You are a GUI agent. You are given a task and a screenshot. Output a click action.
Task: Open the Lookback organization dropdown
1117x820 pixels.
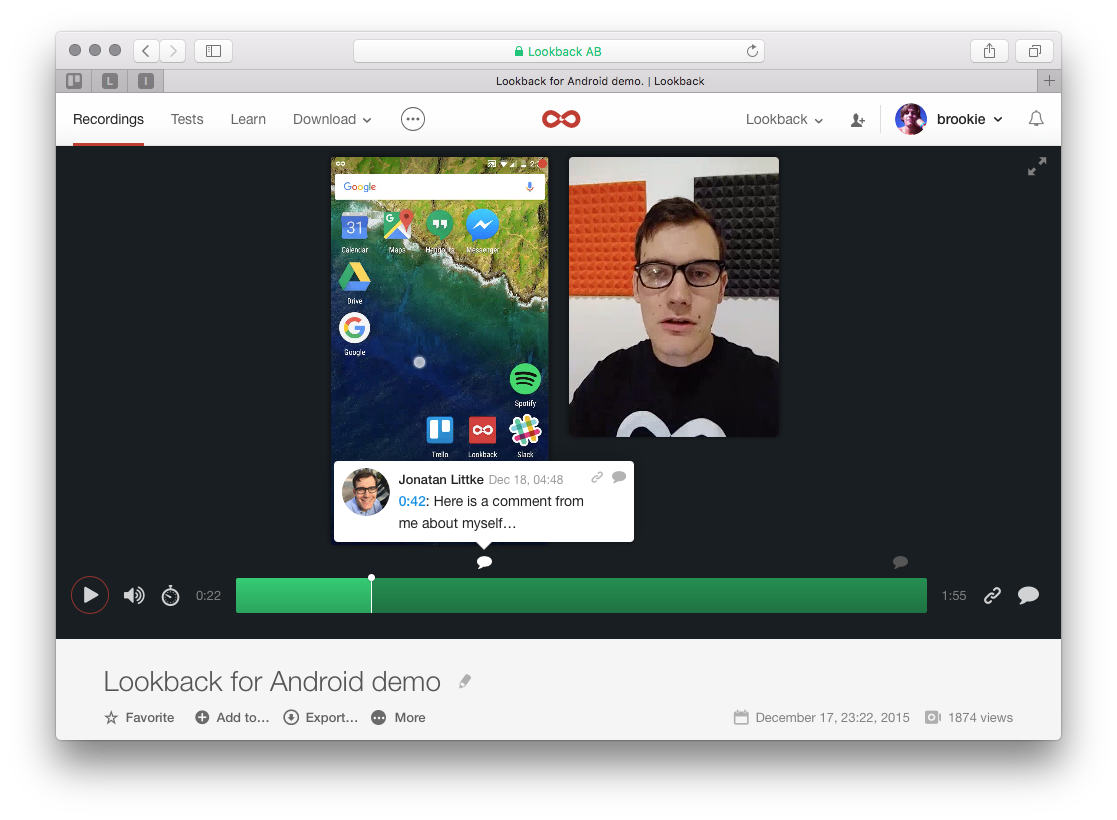(x=784, y=119)
